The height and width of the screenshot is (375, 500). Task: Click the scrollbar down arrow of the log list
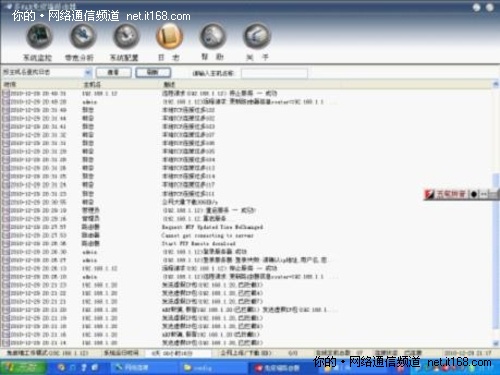495,343
